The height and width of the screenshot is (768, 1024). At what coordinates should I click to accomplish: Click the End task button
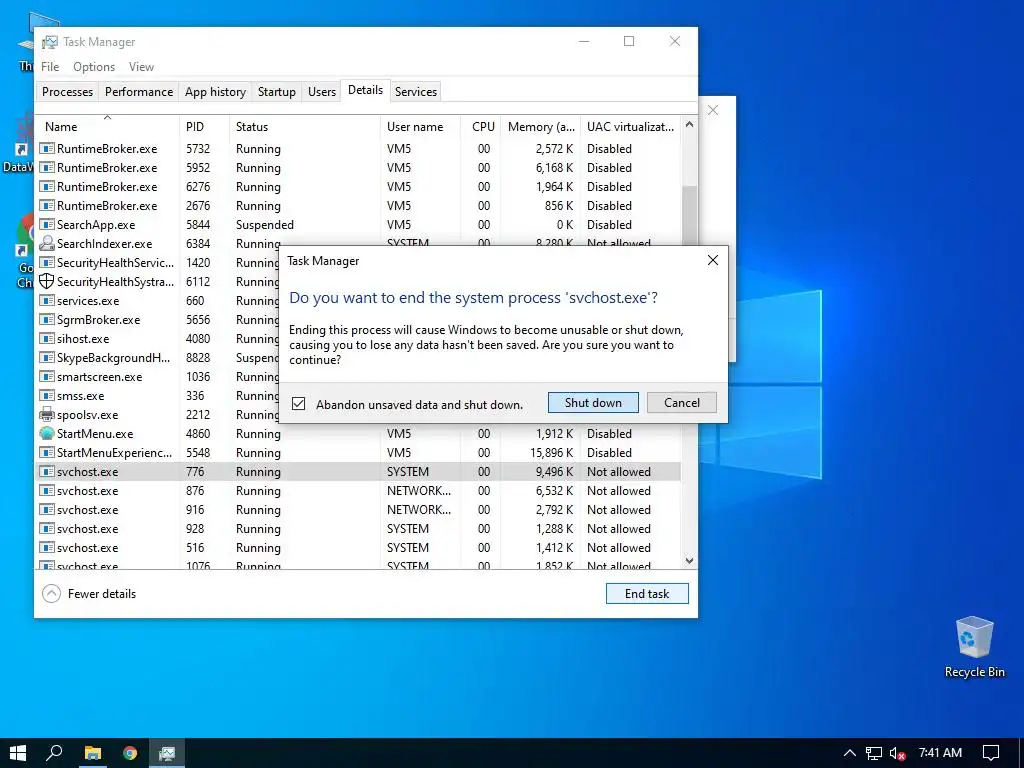coord(647,593)
